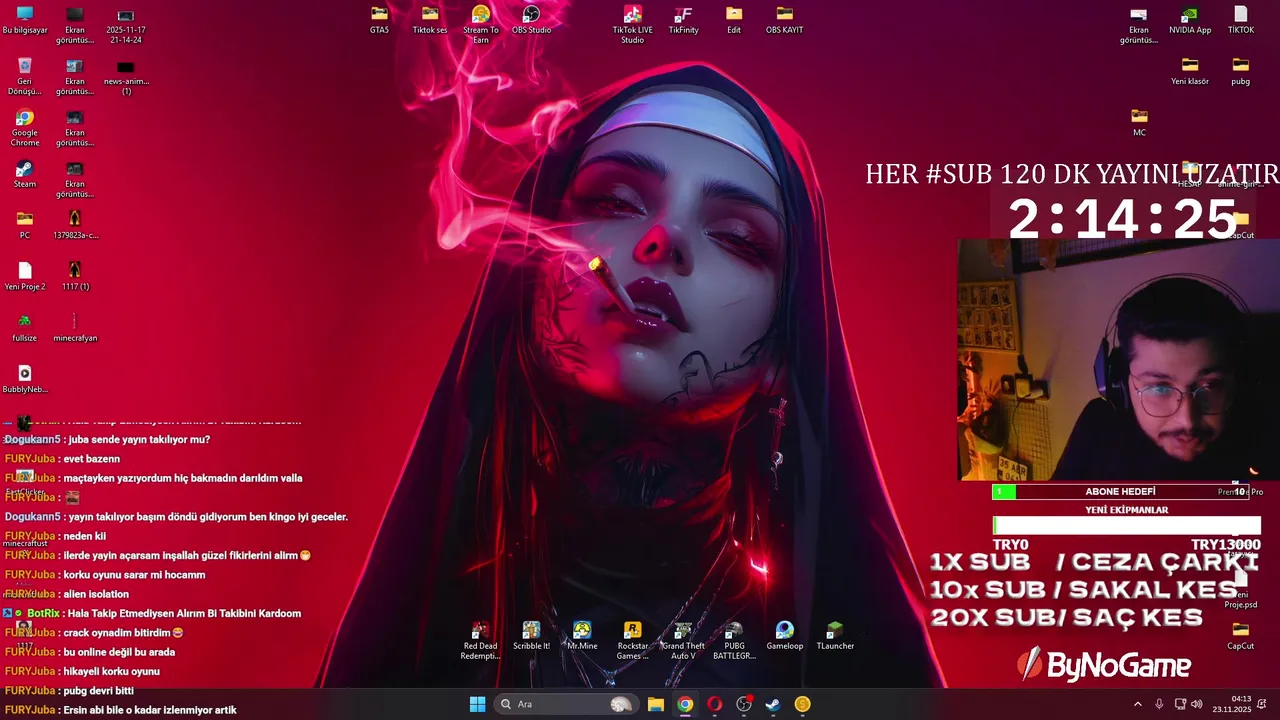Open the Bu bilgisayar desktop icon
Screen dimensions: 1280x720
(x=25, y=20)
